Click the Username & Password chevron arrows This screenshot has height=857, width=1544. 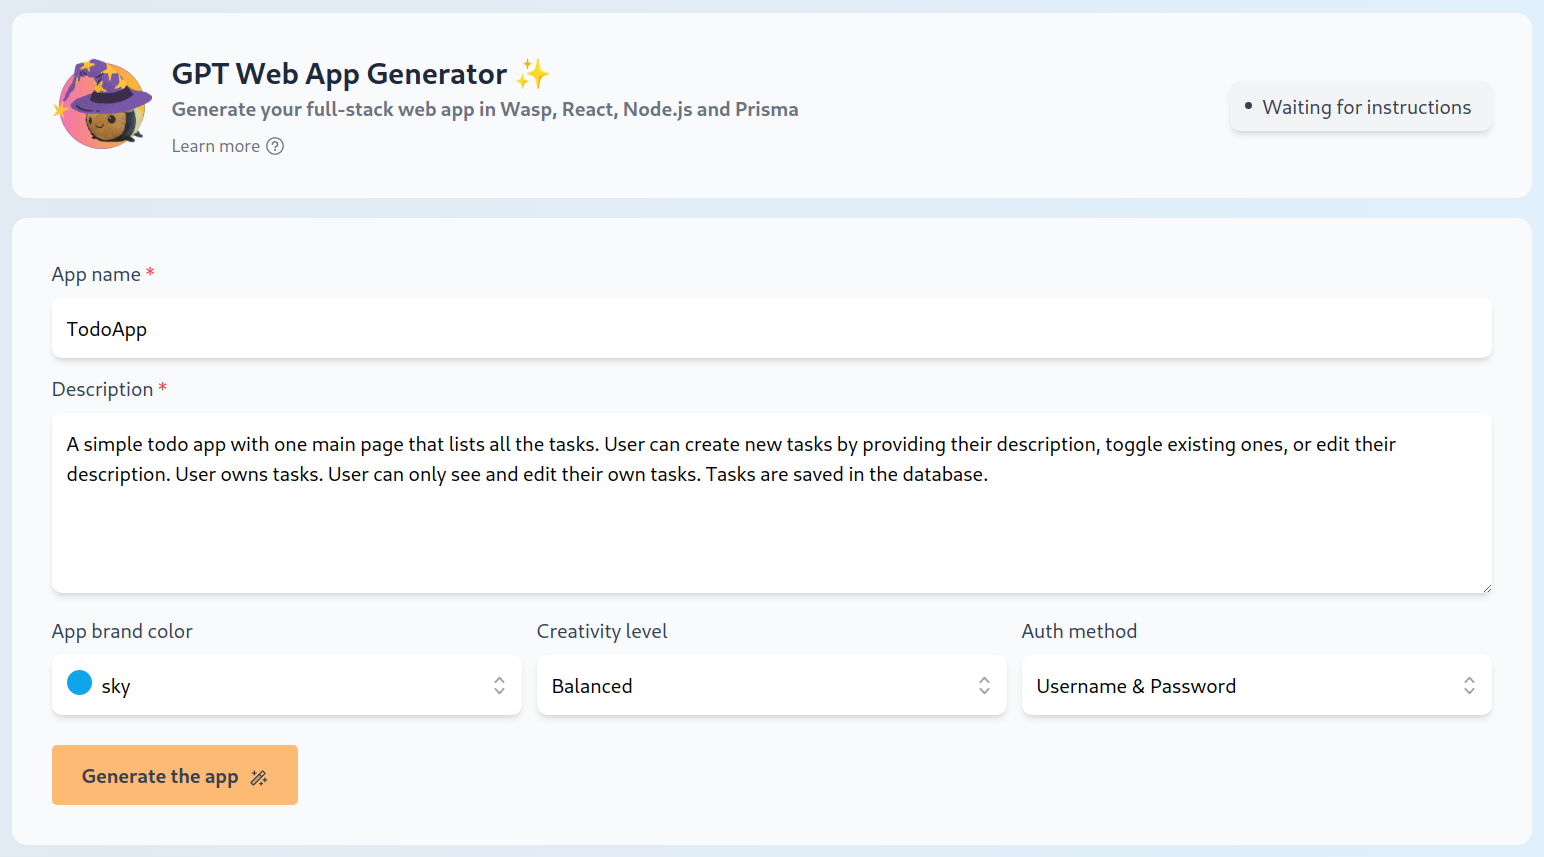coord(1469,686)
